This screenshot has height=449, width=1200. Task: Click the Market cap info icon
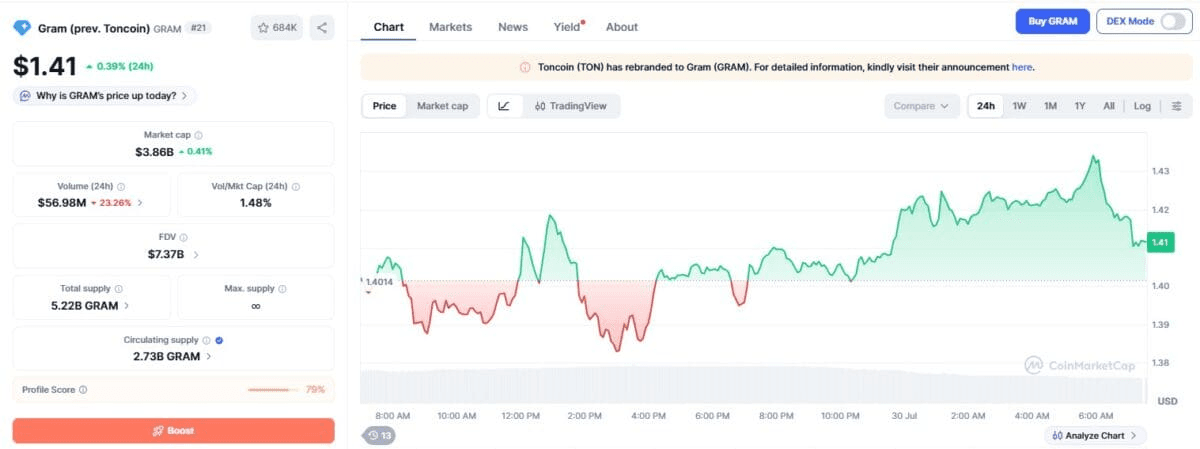pyautogui.click(x=198, y=134)
